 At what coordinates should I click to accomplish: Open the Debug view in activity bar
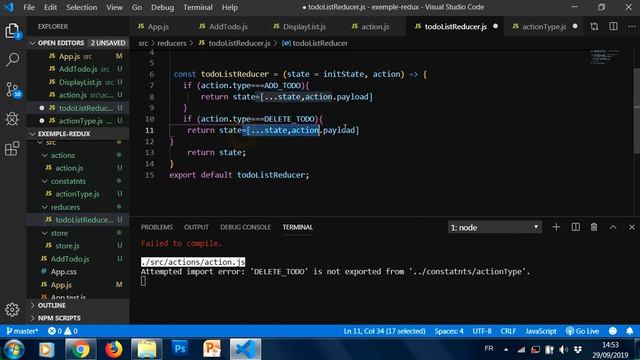12,119
